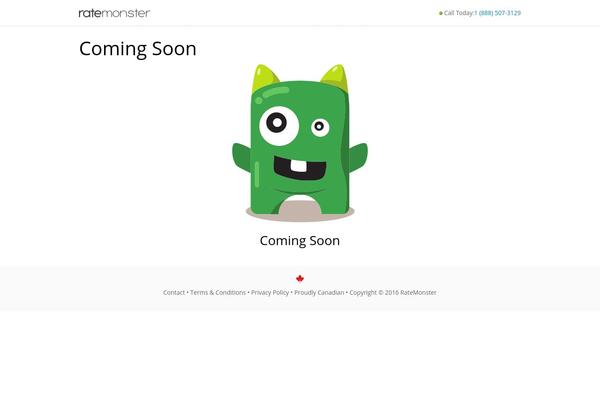This screenshot has height=400, width=600.
Task: Open the Terms & Conditions link
Action: click(218, 292)
